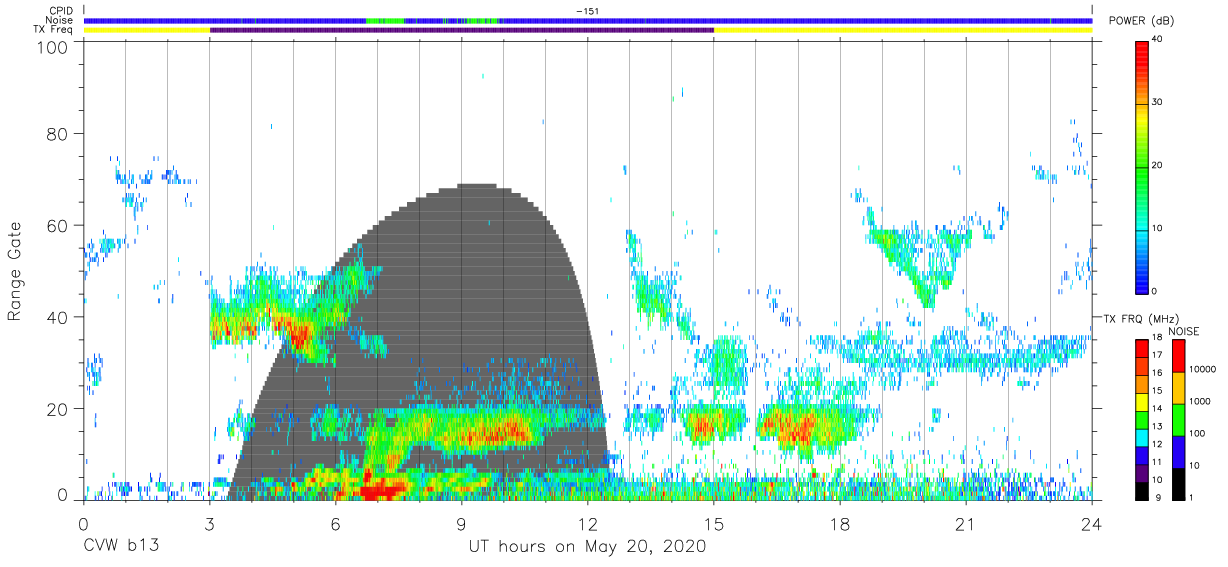Click the '18' tick on the UT hours axis

pyautogui.click(x=840, y=524)
